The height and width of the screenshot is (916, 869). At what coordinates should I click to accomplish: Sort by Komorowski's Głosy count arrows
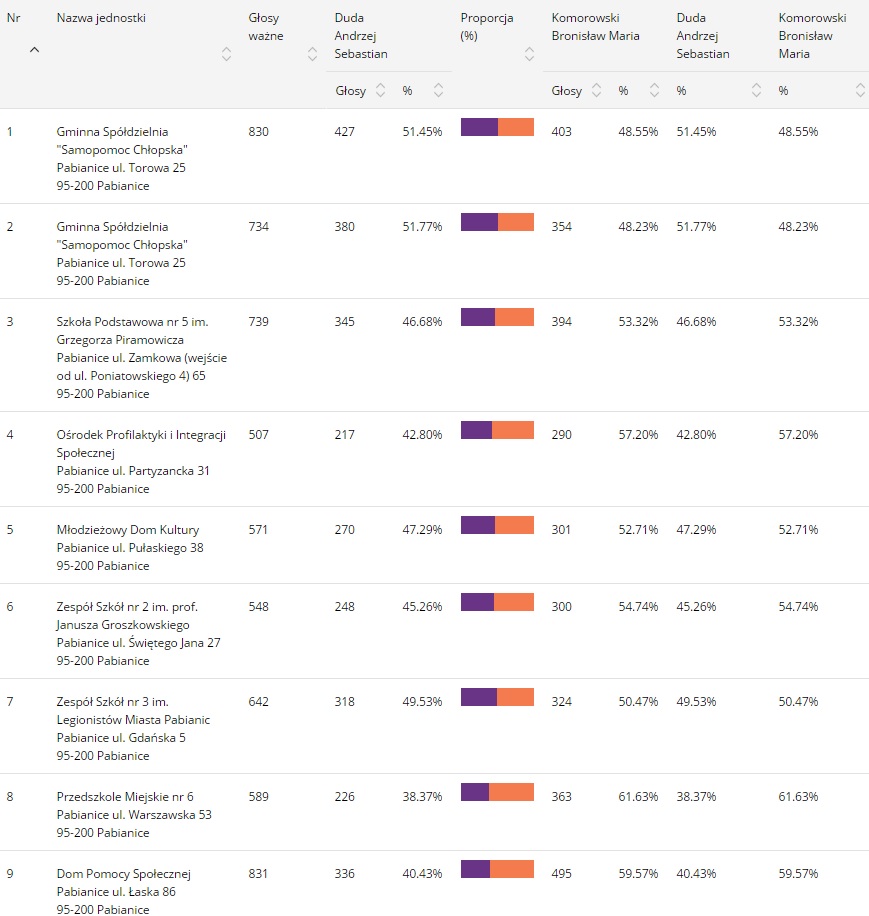pyautogui.click(x=596, y=90)
